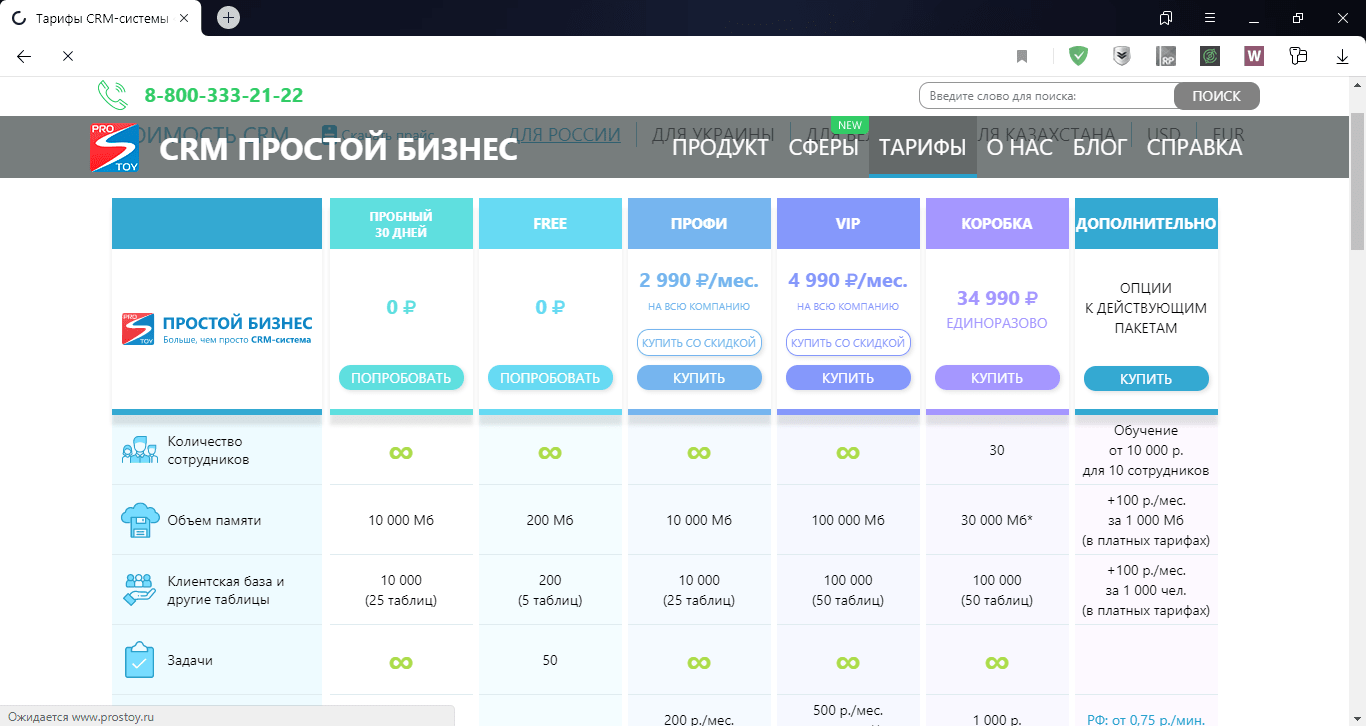Open a new browser tab

(x=229, y=18)
